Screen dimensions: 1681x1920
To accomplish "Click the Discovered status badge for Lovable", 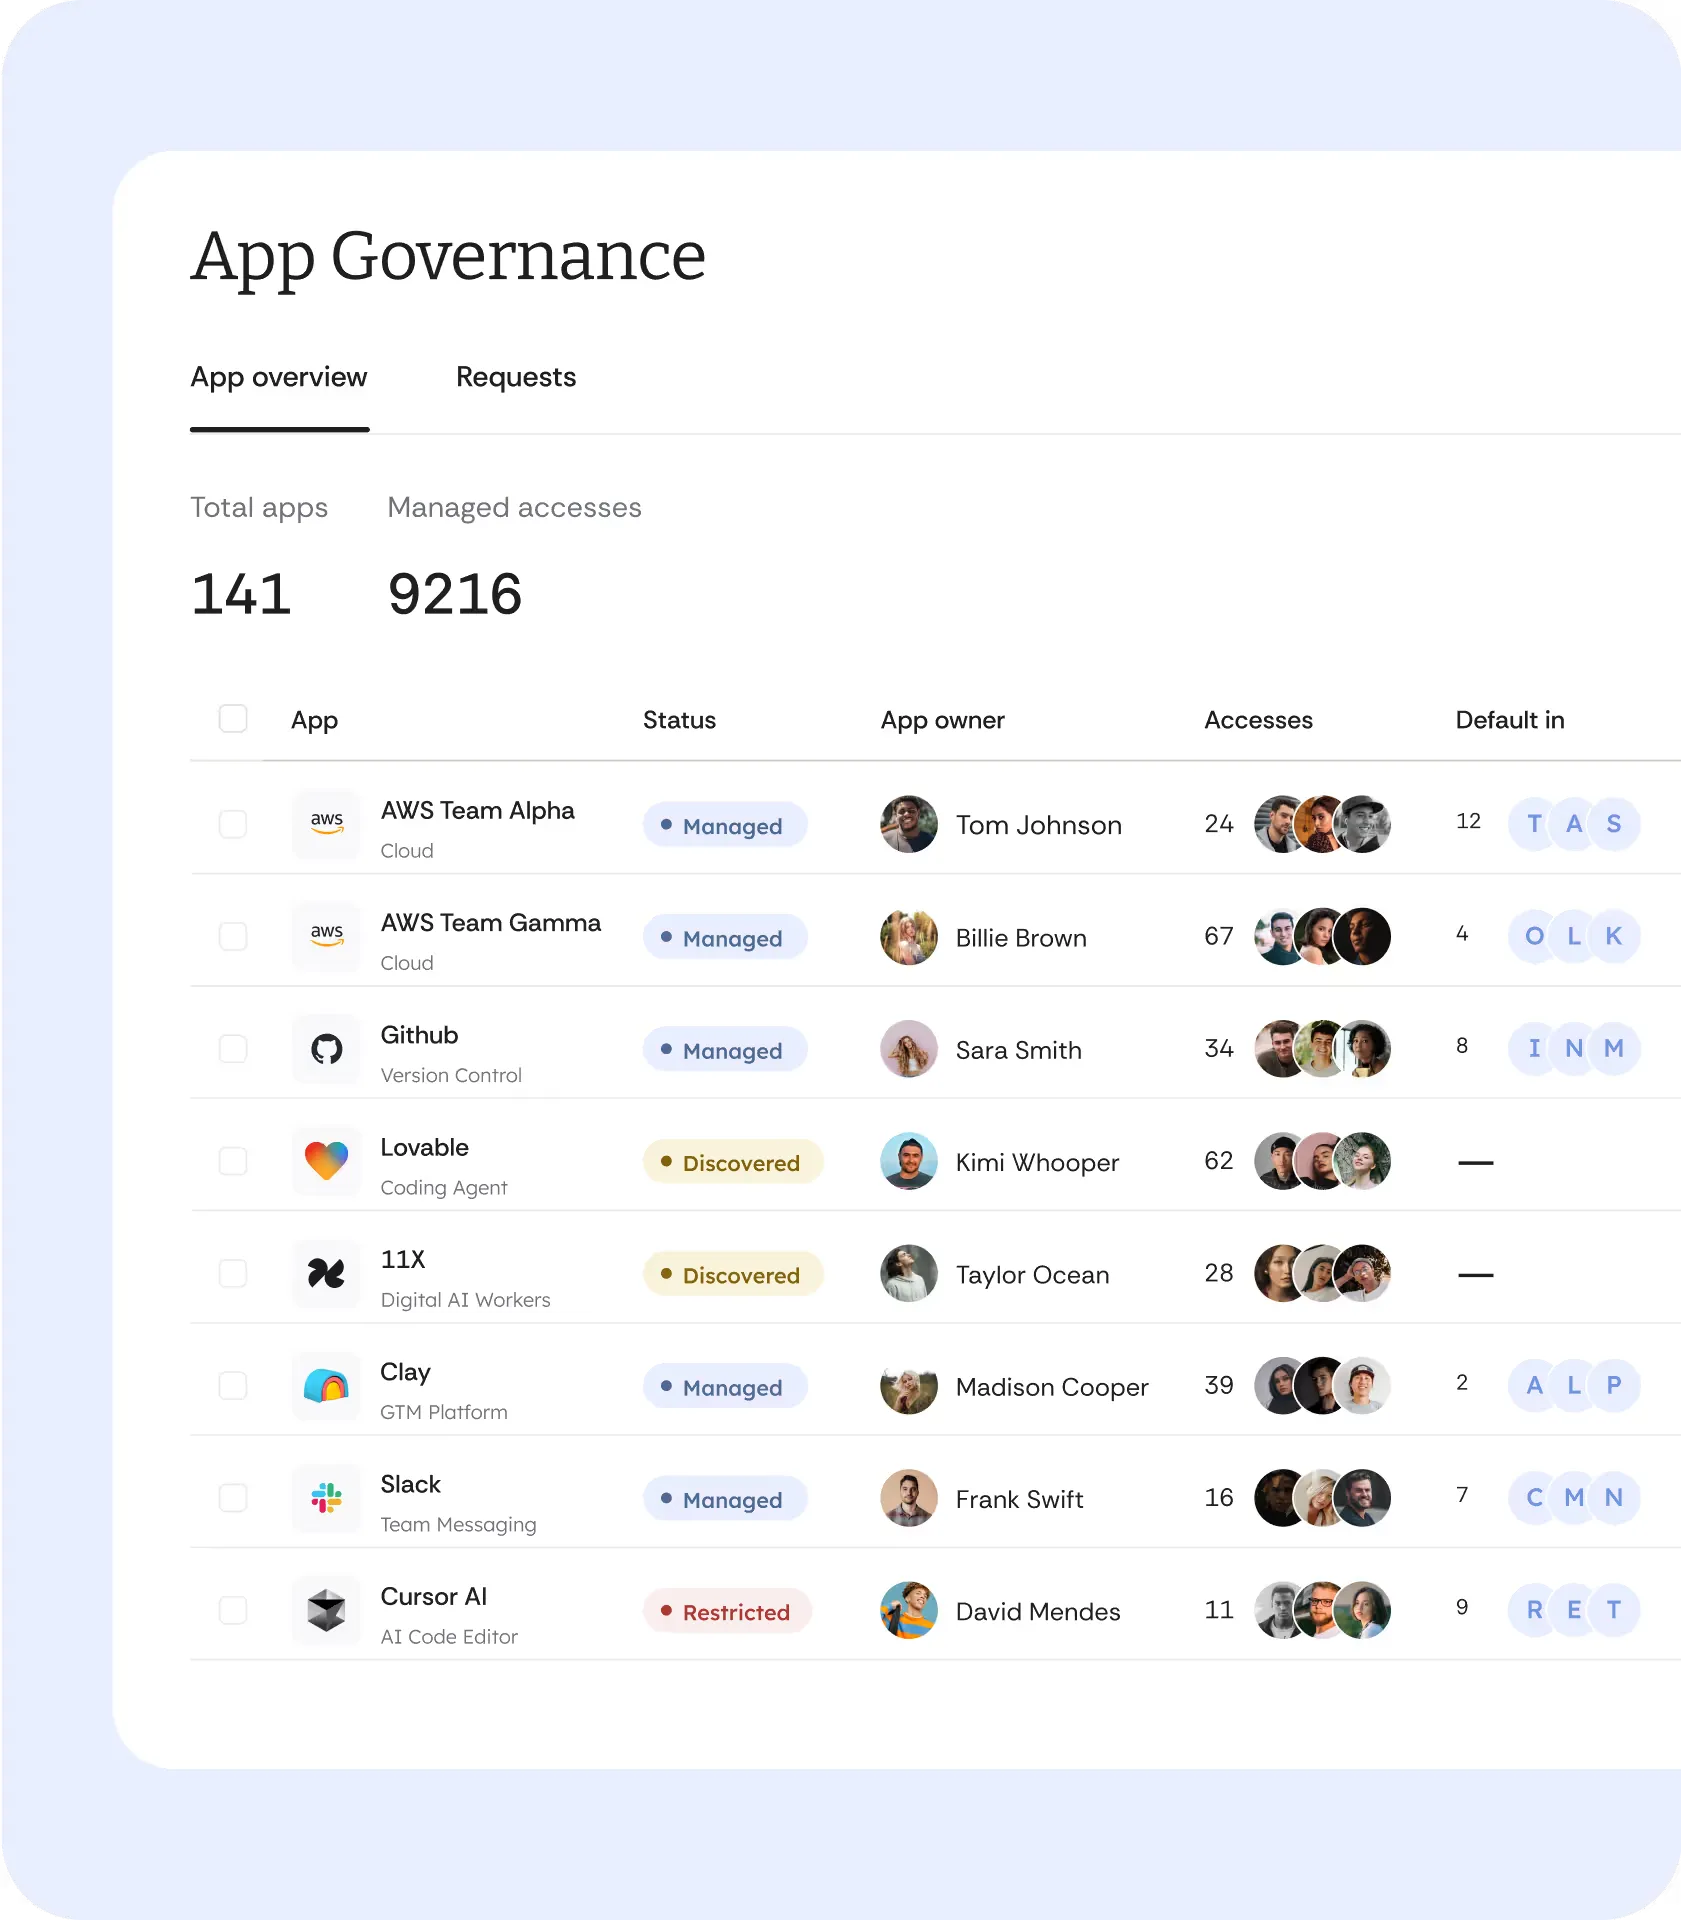I will pyautogui.click(x=732, y=1162).
